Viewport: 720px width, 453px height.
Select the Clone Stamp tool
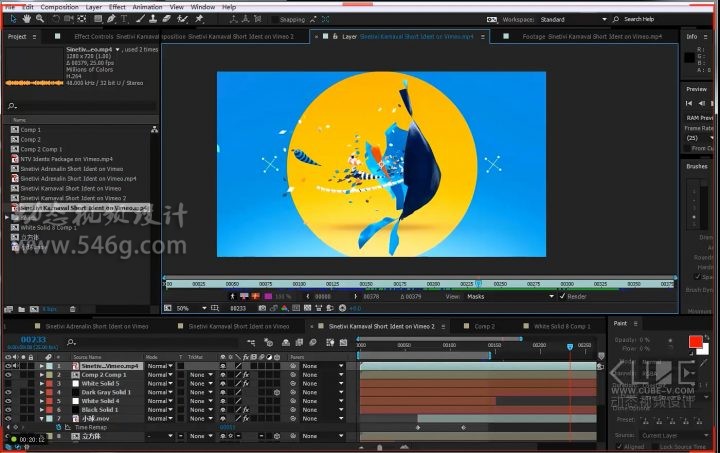tap(153, 19)
